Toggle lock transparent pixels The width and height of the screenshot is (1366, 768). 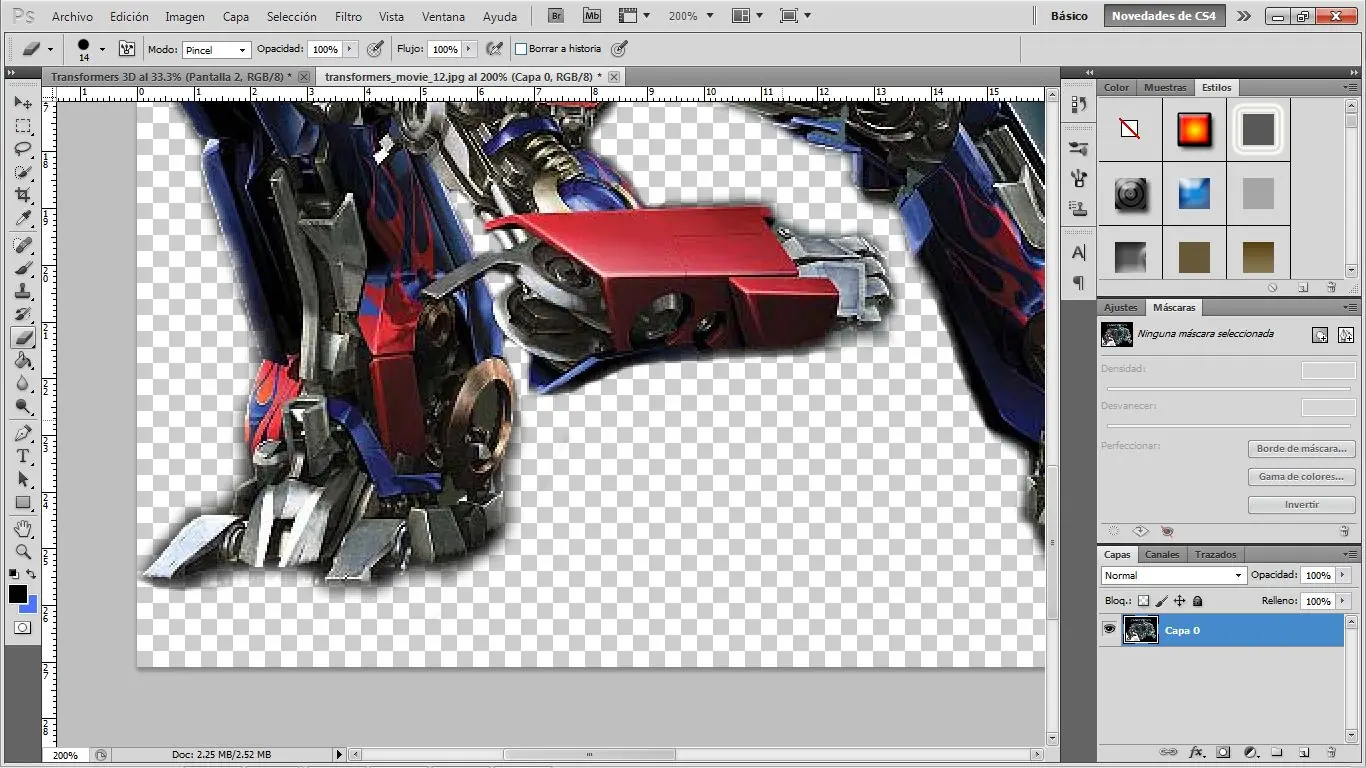(x=1143, y=601)
